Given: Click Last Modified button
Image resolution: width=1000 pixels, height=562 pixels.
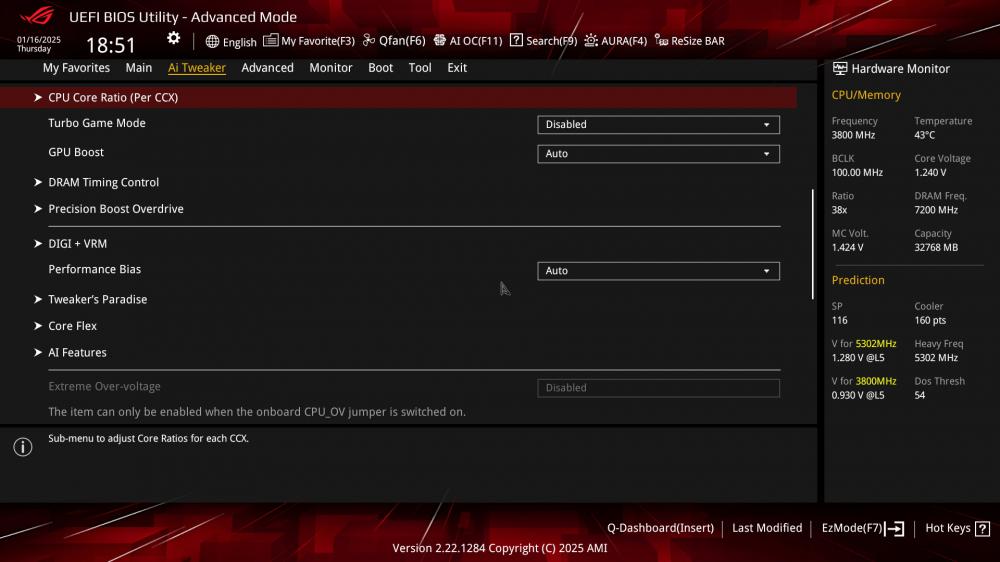Looking at the screenshot, I should (767, 528).
